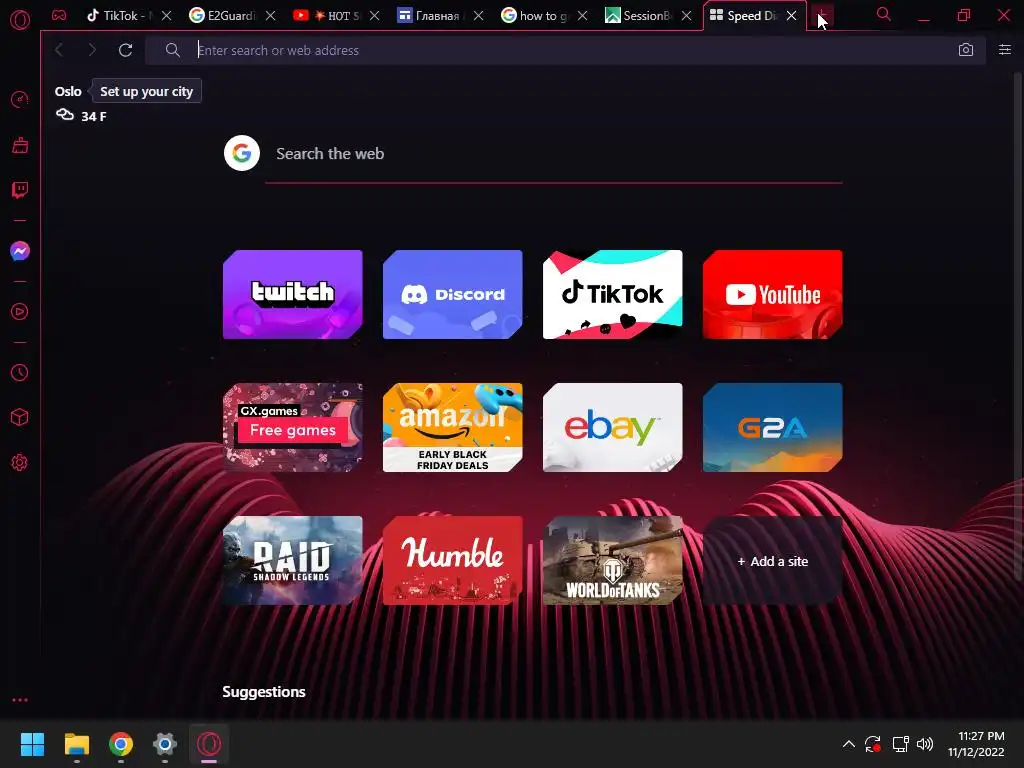This screenshot has width=1024, height=768.
Task: Open Windows Start menu
Action: click(x=32, y=744)
